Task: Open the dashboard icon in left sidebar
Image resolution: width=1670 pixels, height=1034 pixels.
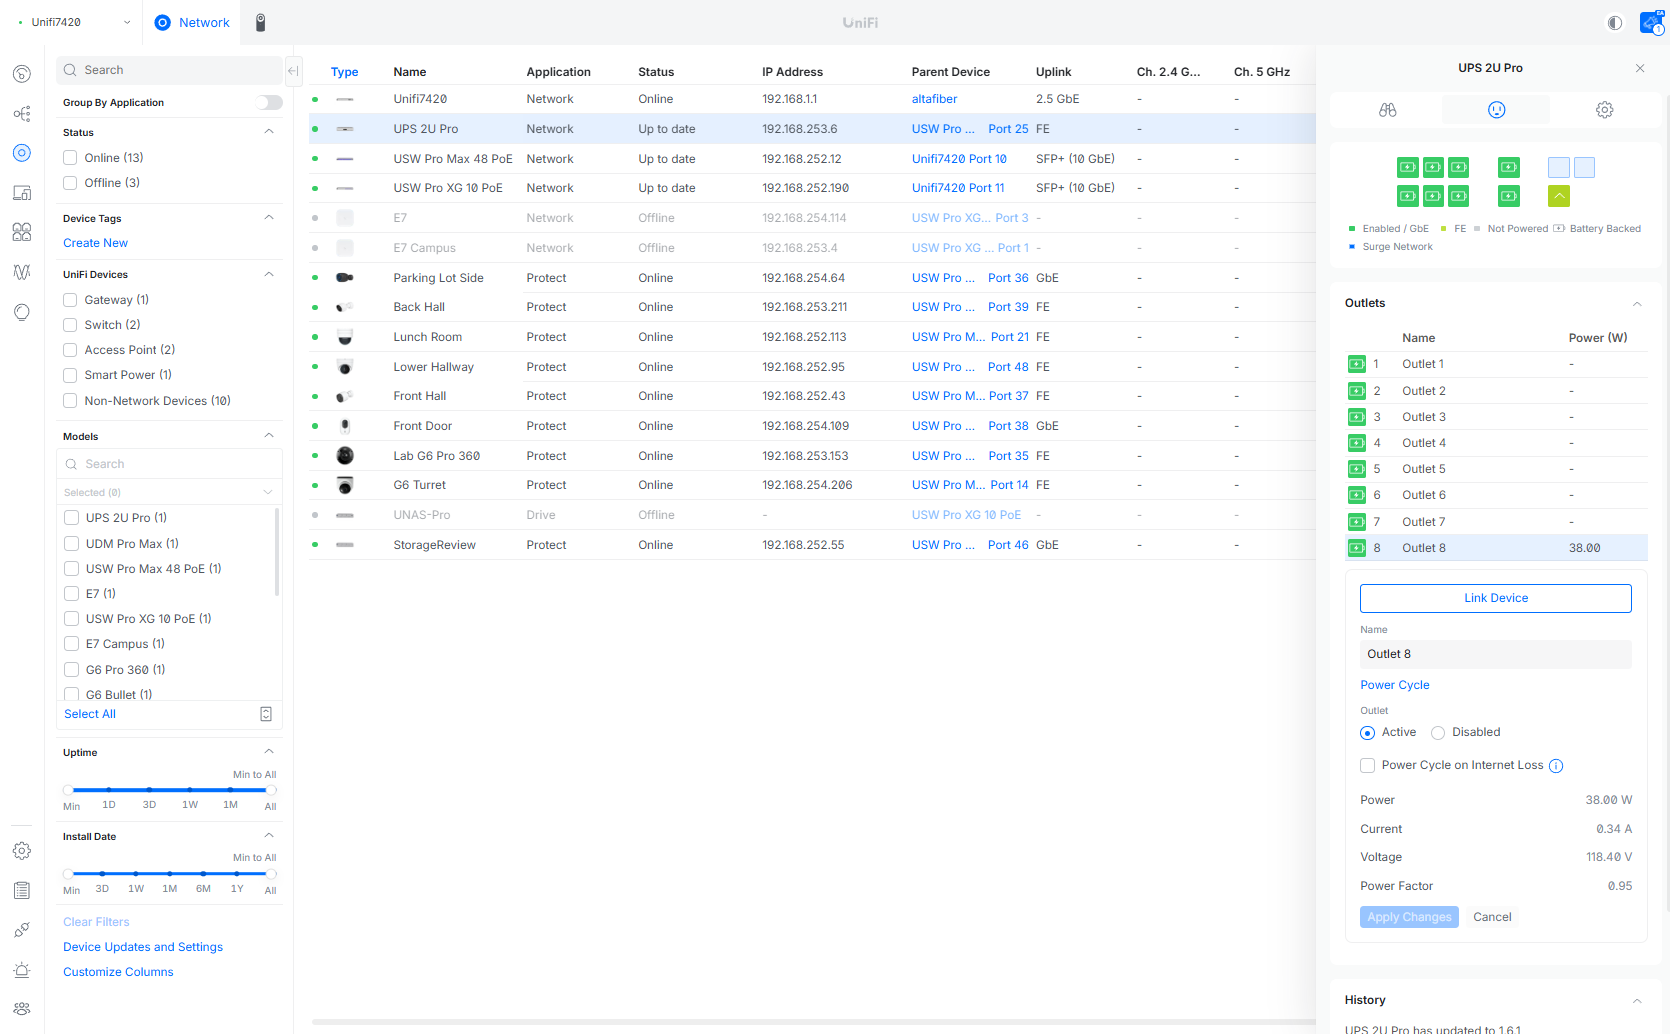Action: pyautogui.click(x=22, y=74)
